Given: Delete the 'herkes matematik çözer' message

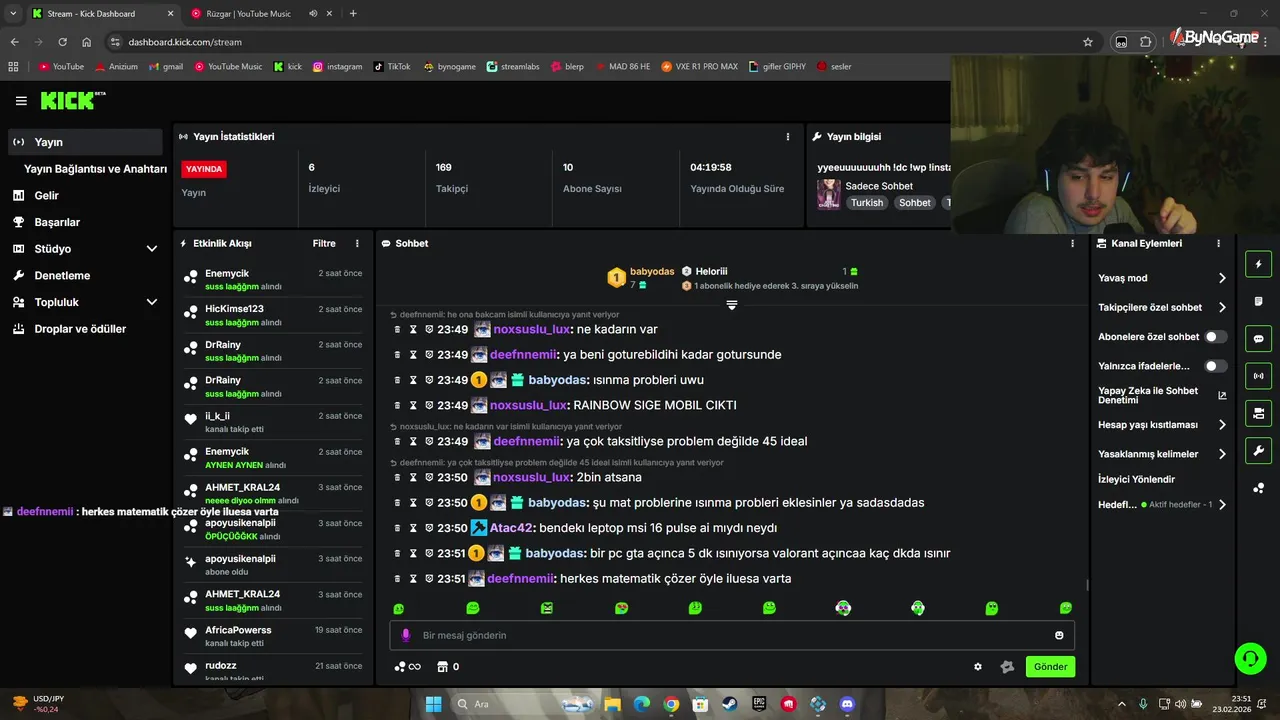Looking at the screenshot, I should 397,579.
